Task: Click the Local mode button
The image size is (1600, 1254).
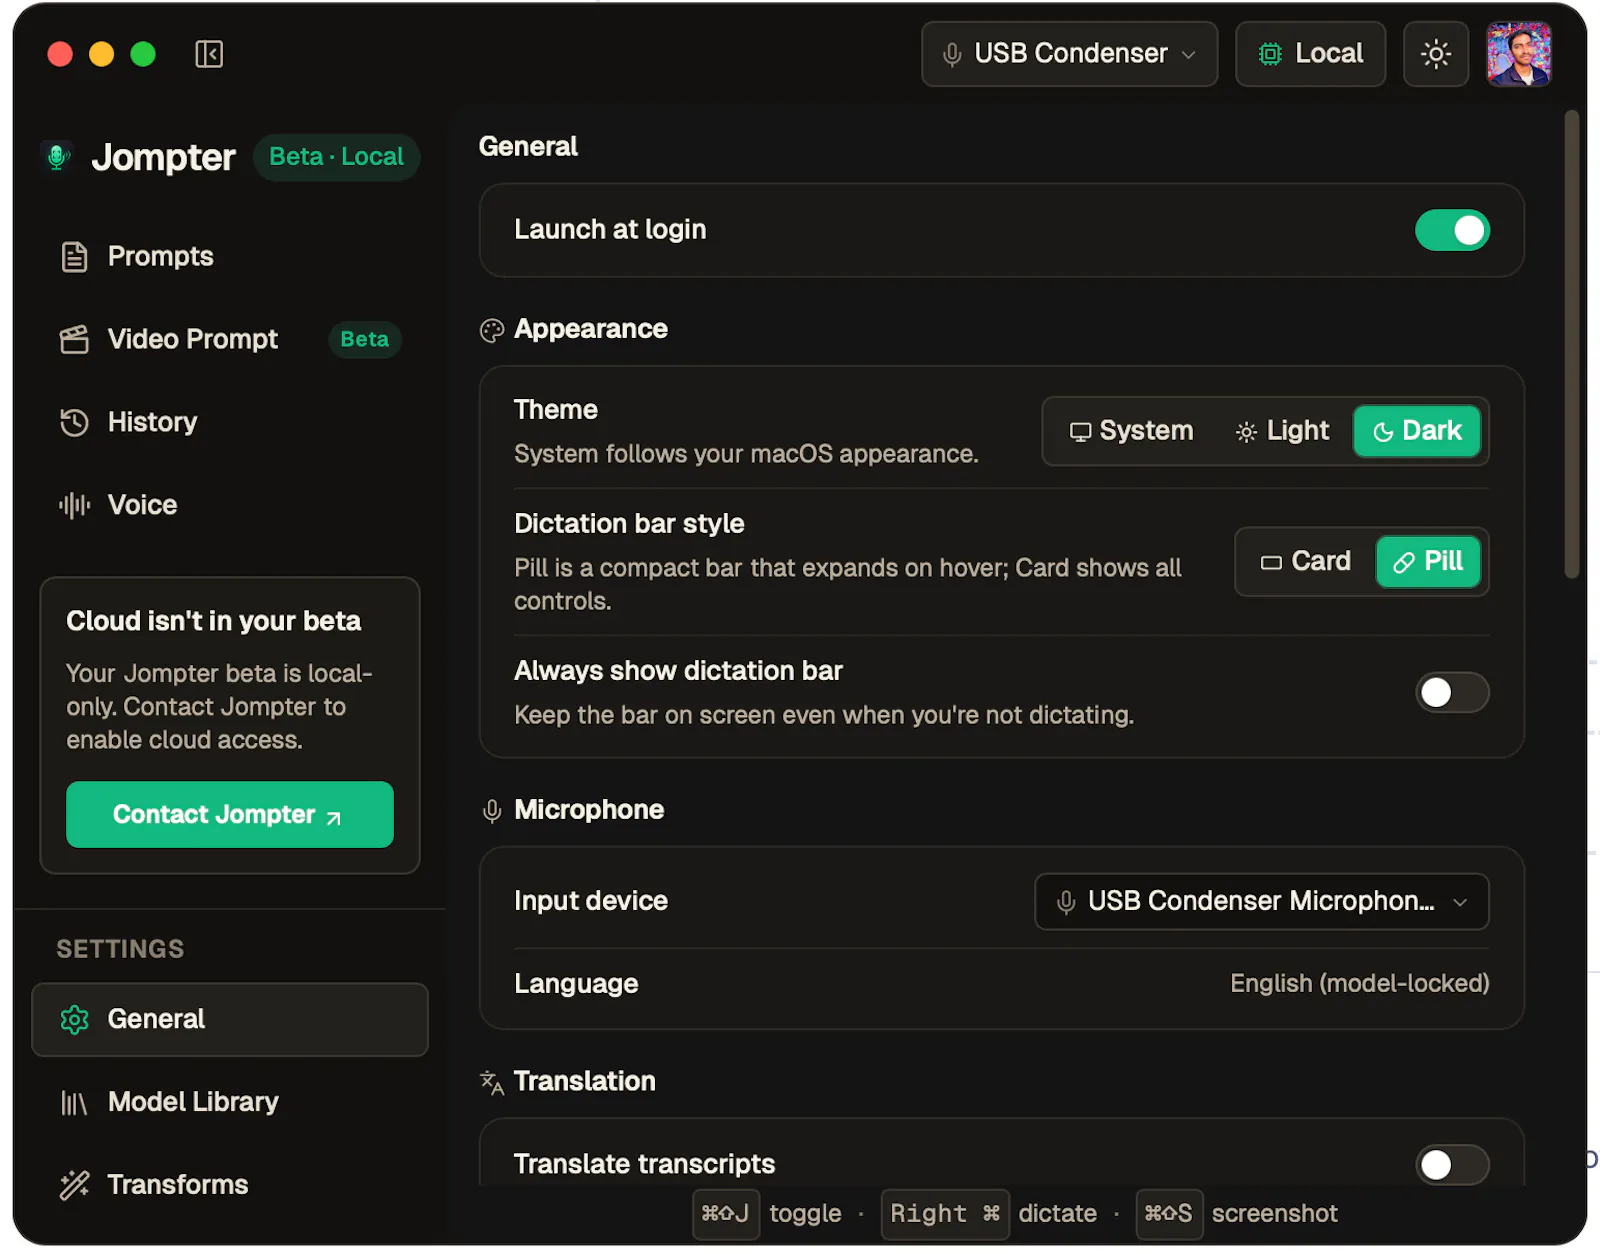Action: click(1310, 54)
